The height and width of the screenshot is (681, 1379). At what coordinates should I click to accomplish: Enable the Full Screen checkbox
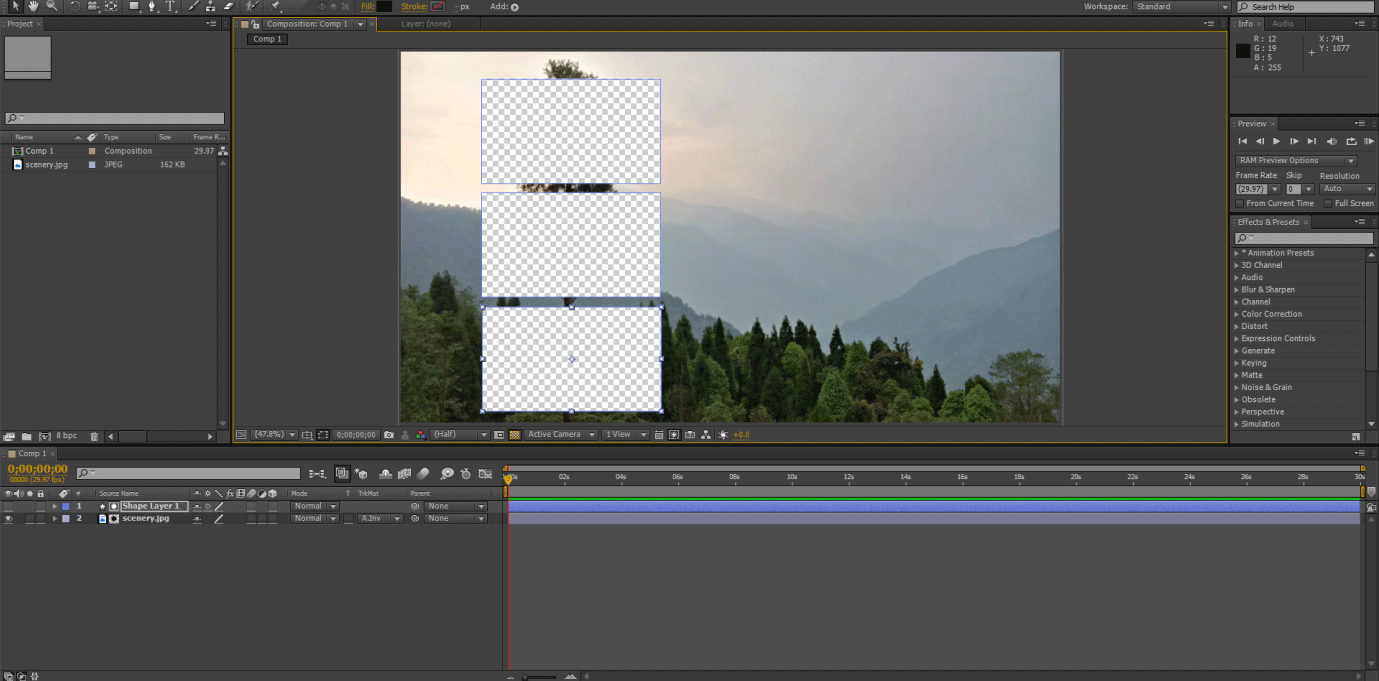coord(1328,203)
